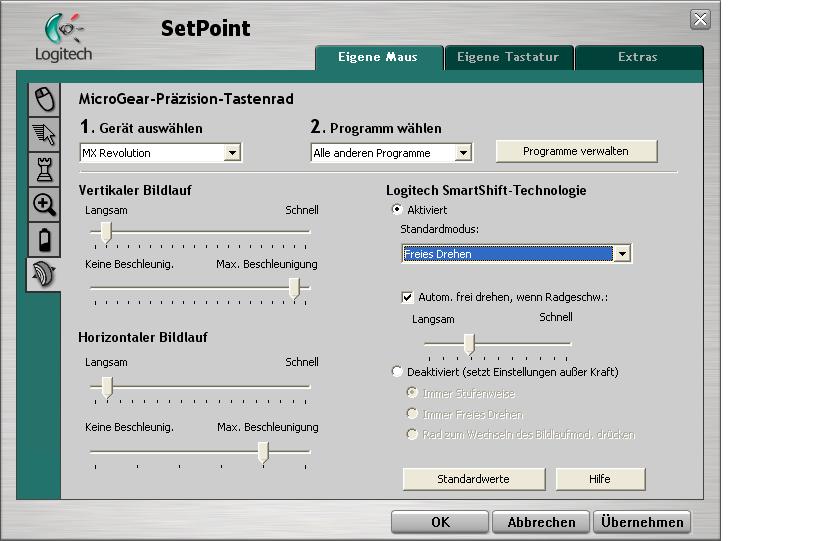Open the mouse button settings icon
Screen dimensions: 840x541
44,99
